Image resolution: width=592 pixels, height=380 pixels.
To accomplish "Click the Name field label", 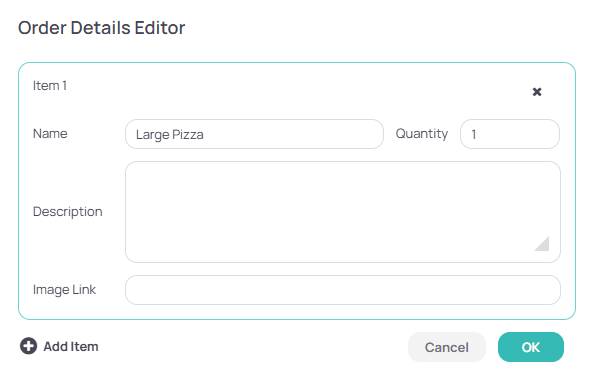I will pyautogui.click(x=50, y=134).
